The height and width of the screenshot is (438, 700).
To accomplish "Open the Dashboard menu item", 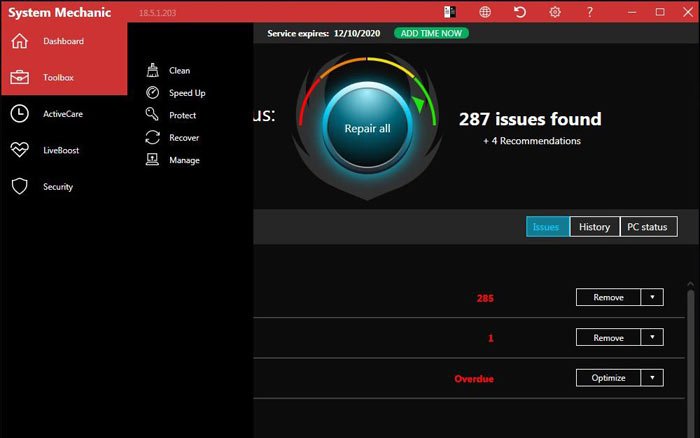I will point(63,41).
